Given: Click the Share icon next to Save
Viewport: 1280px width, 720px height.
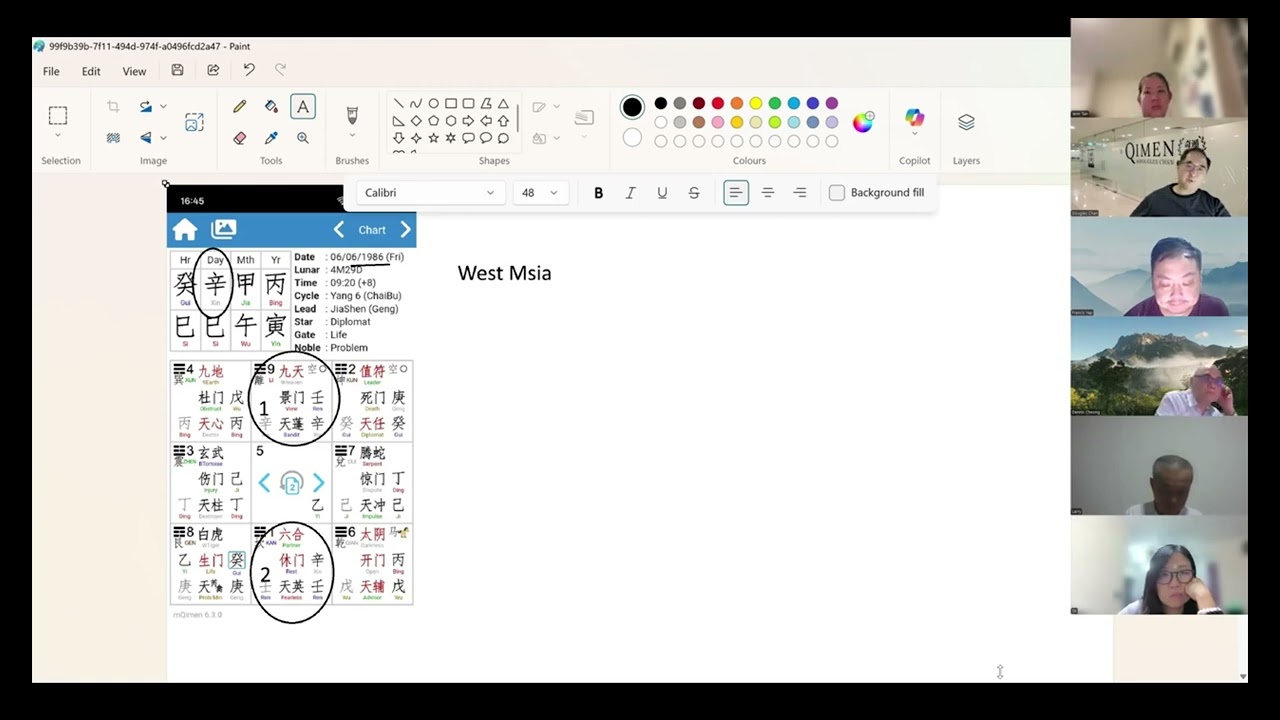Looking at the screenshot, I should (213, 70).
